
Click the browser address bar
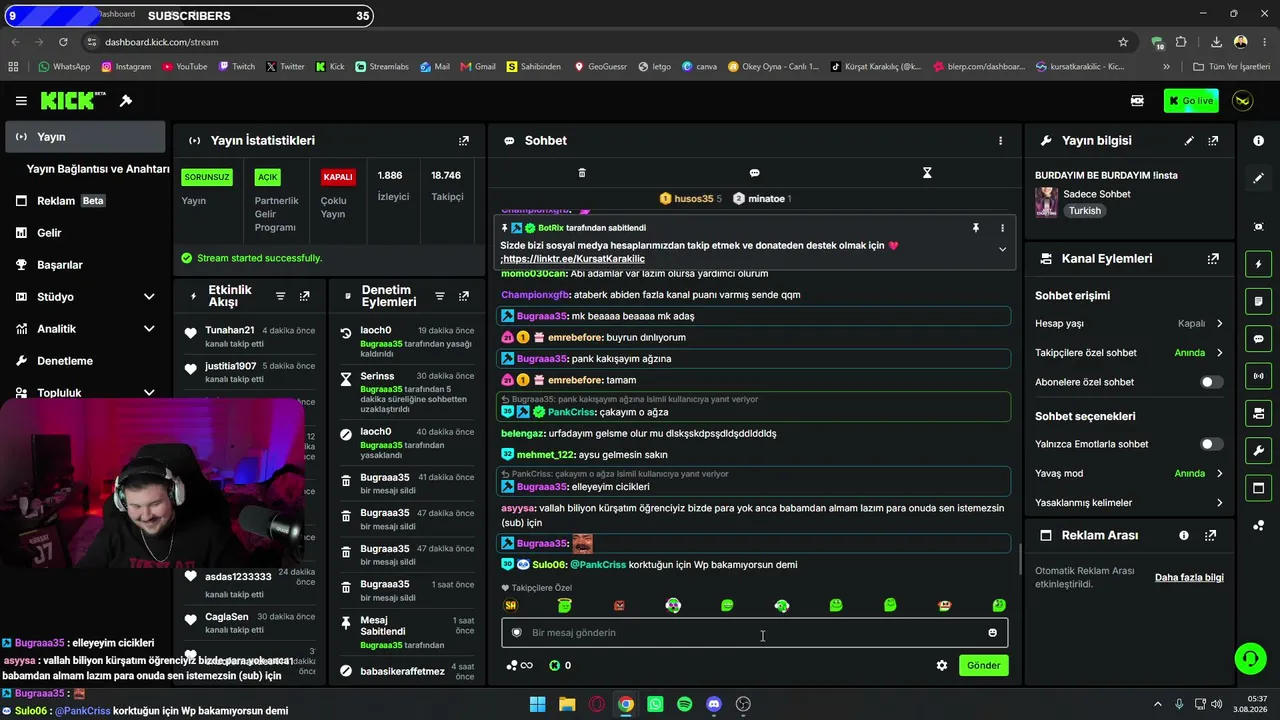[600, 42]
